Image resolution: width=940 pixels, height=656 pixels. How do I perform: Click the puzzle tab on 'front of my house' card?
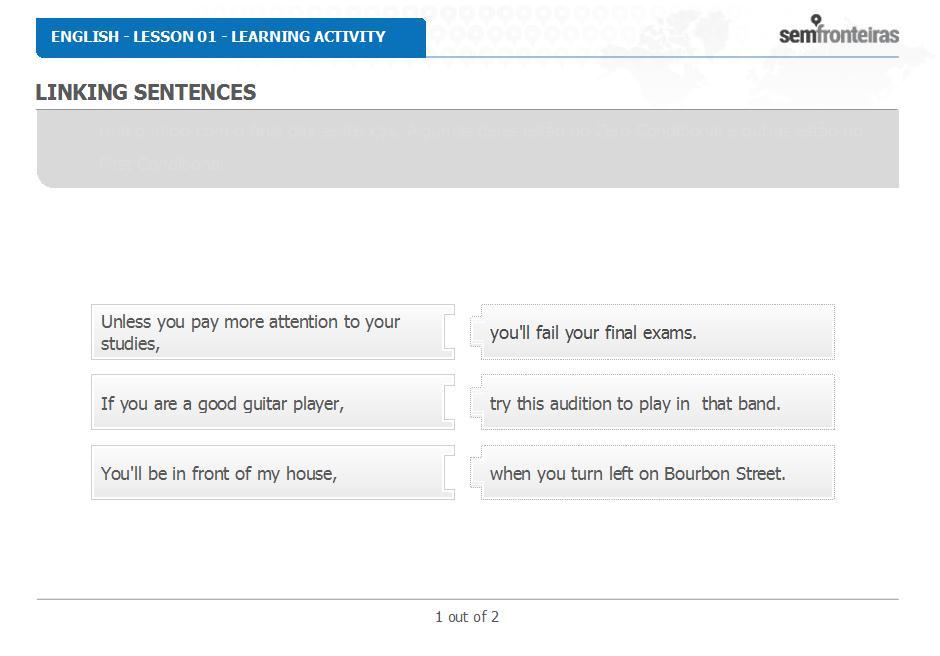point(449,473)
